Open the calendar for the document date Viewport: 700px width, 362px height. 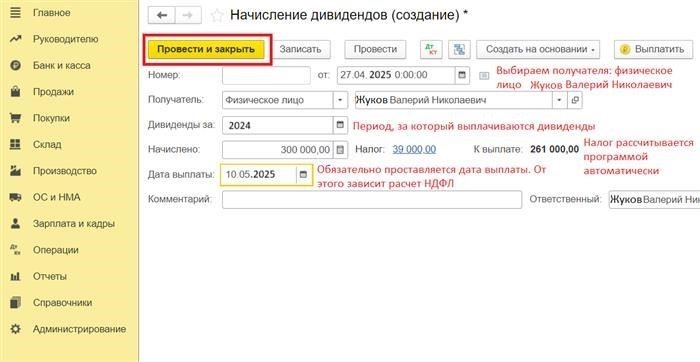462,75
